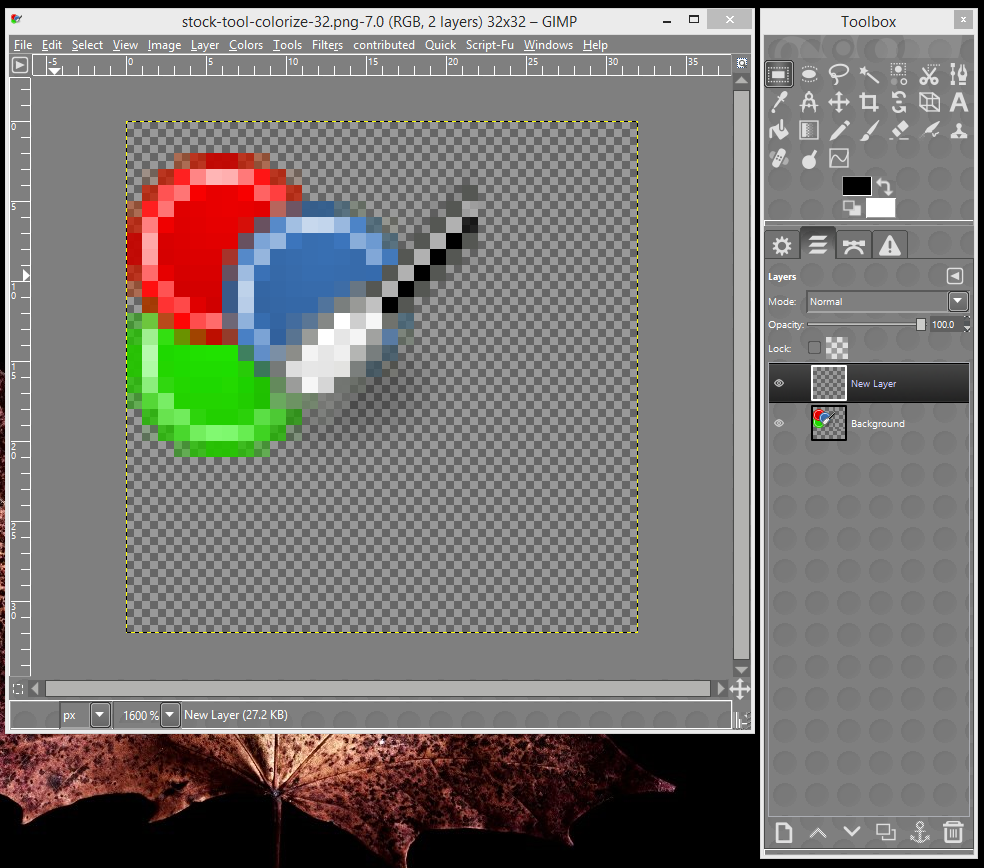The width and height of the screenshot is (984, 868).
Task: Select the Heal bandage tool
Action: (779, 158)
